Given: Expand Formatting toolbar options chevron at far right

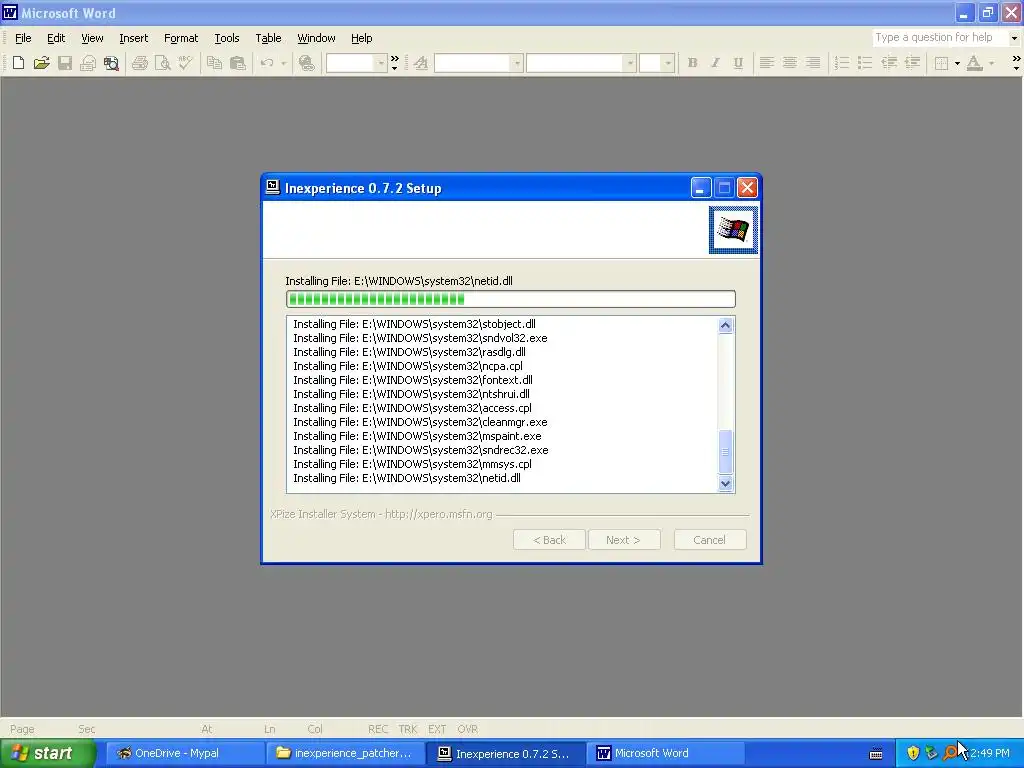Looking at the screenshot, I should point(1016,63).
